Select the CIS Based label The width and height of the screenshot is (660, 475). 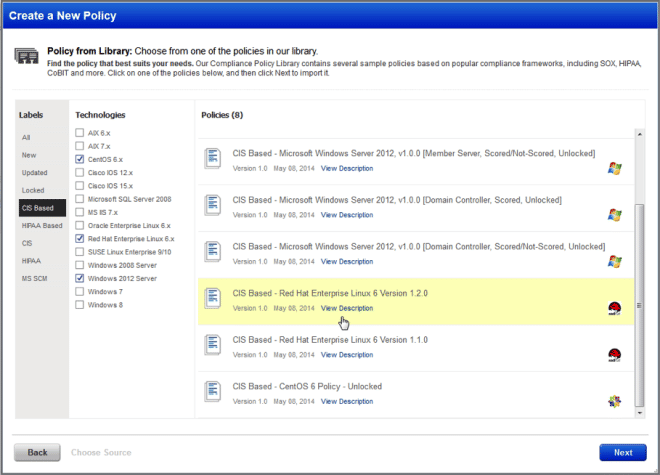click(42, 208)
